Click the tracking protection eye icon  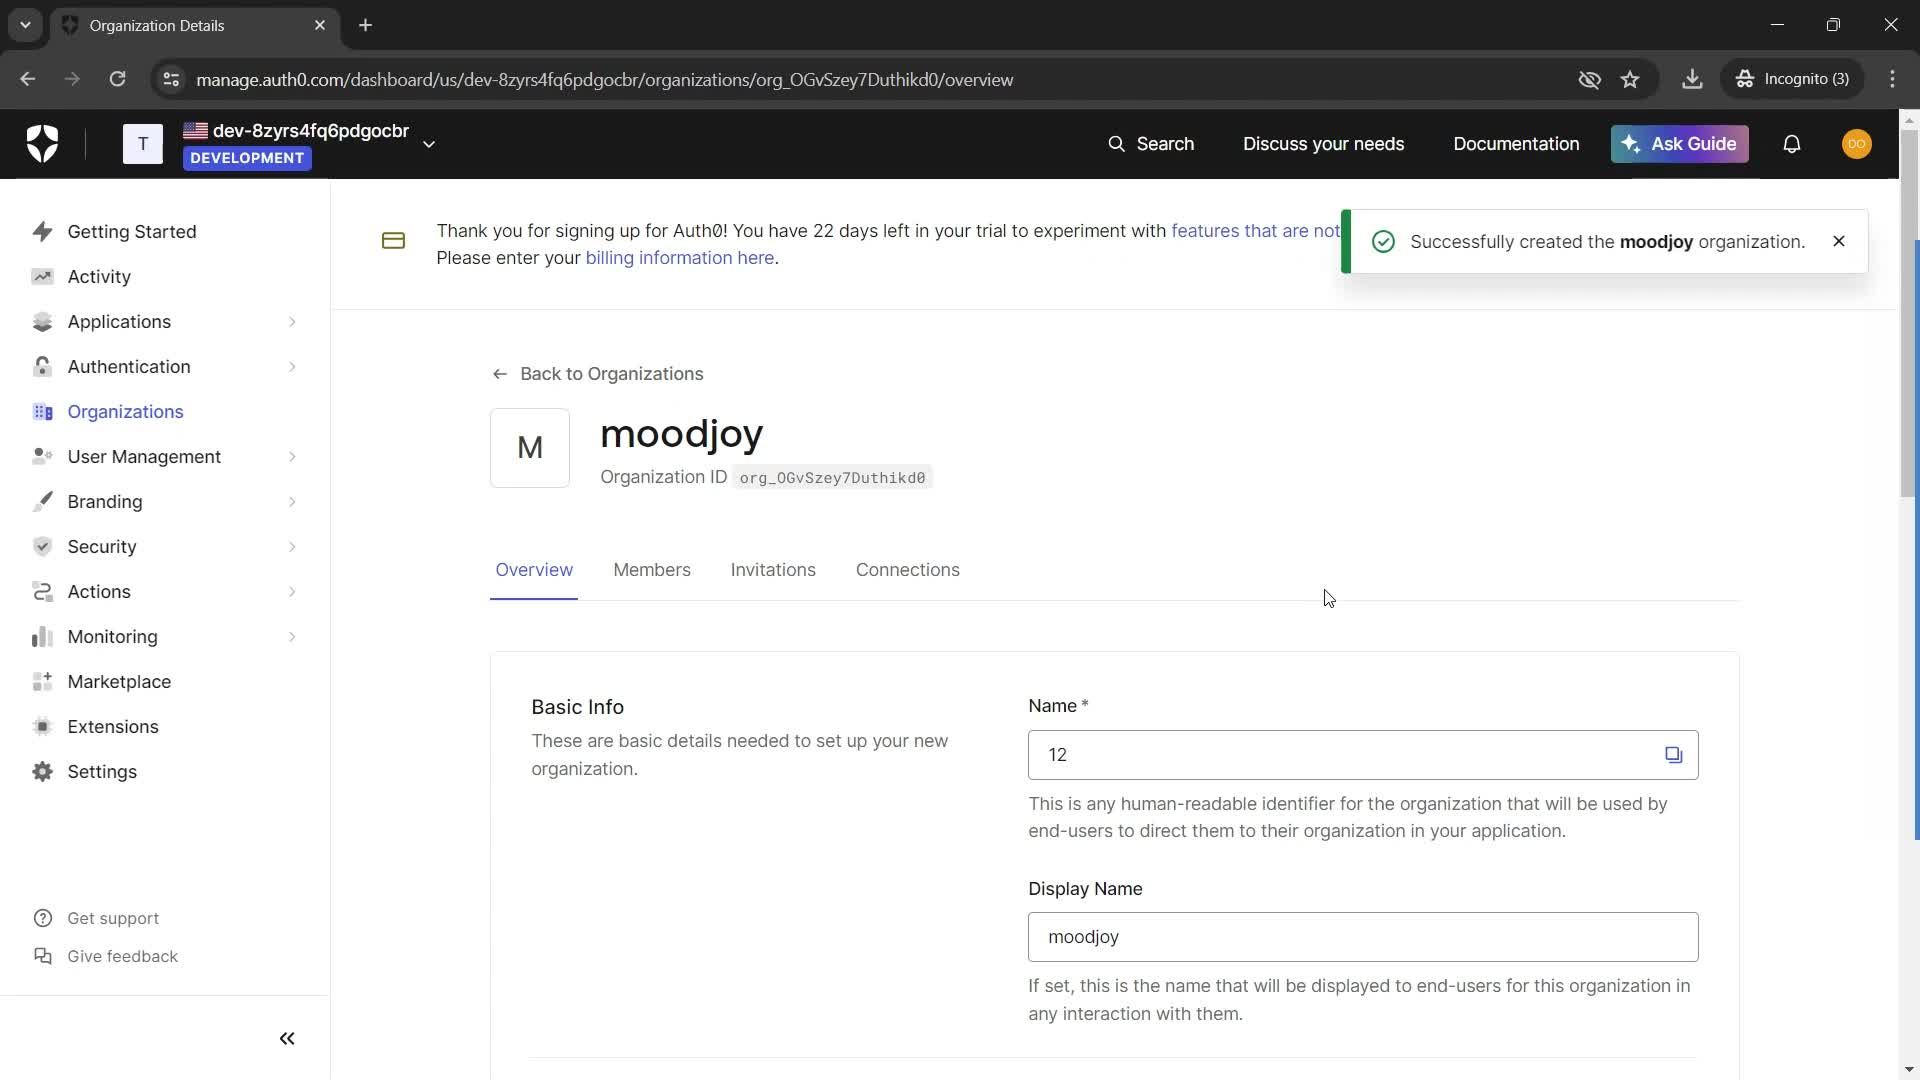point(1589,79)
